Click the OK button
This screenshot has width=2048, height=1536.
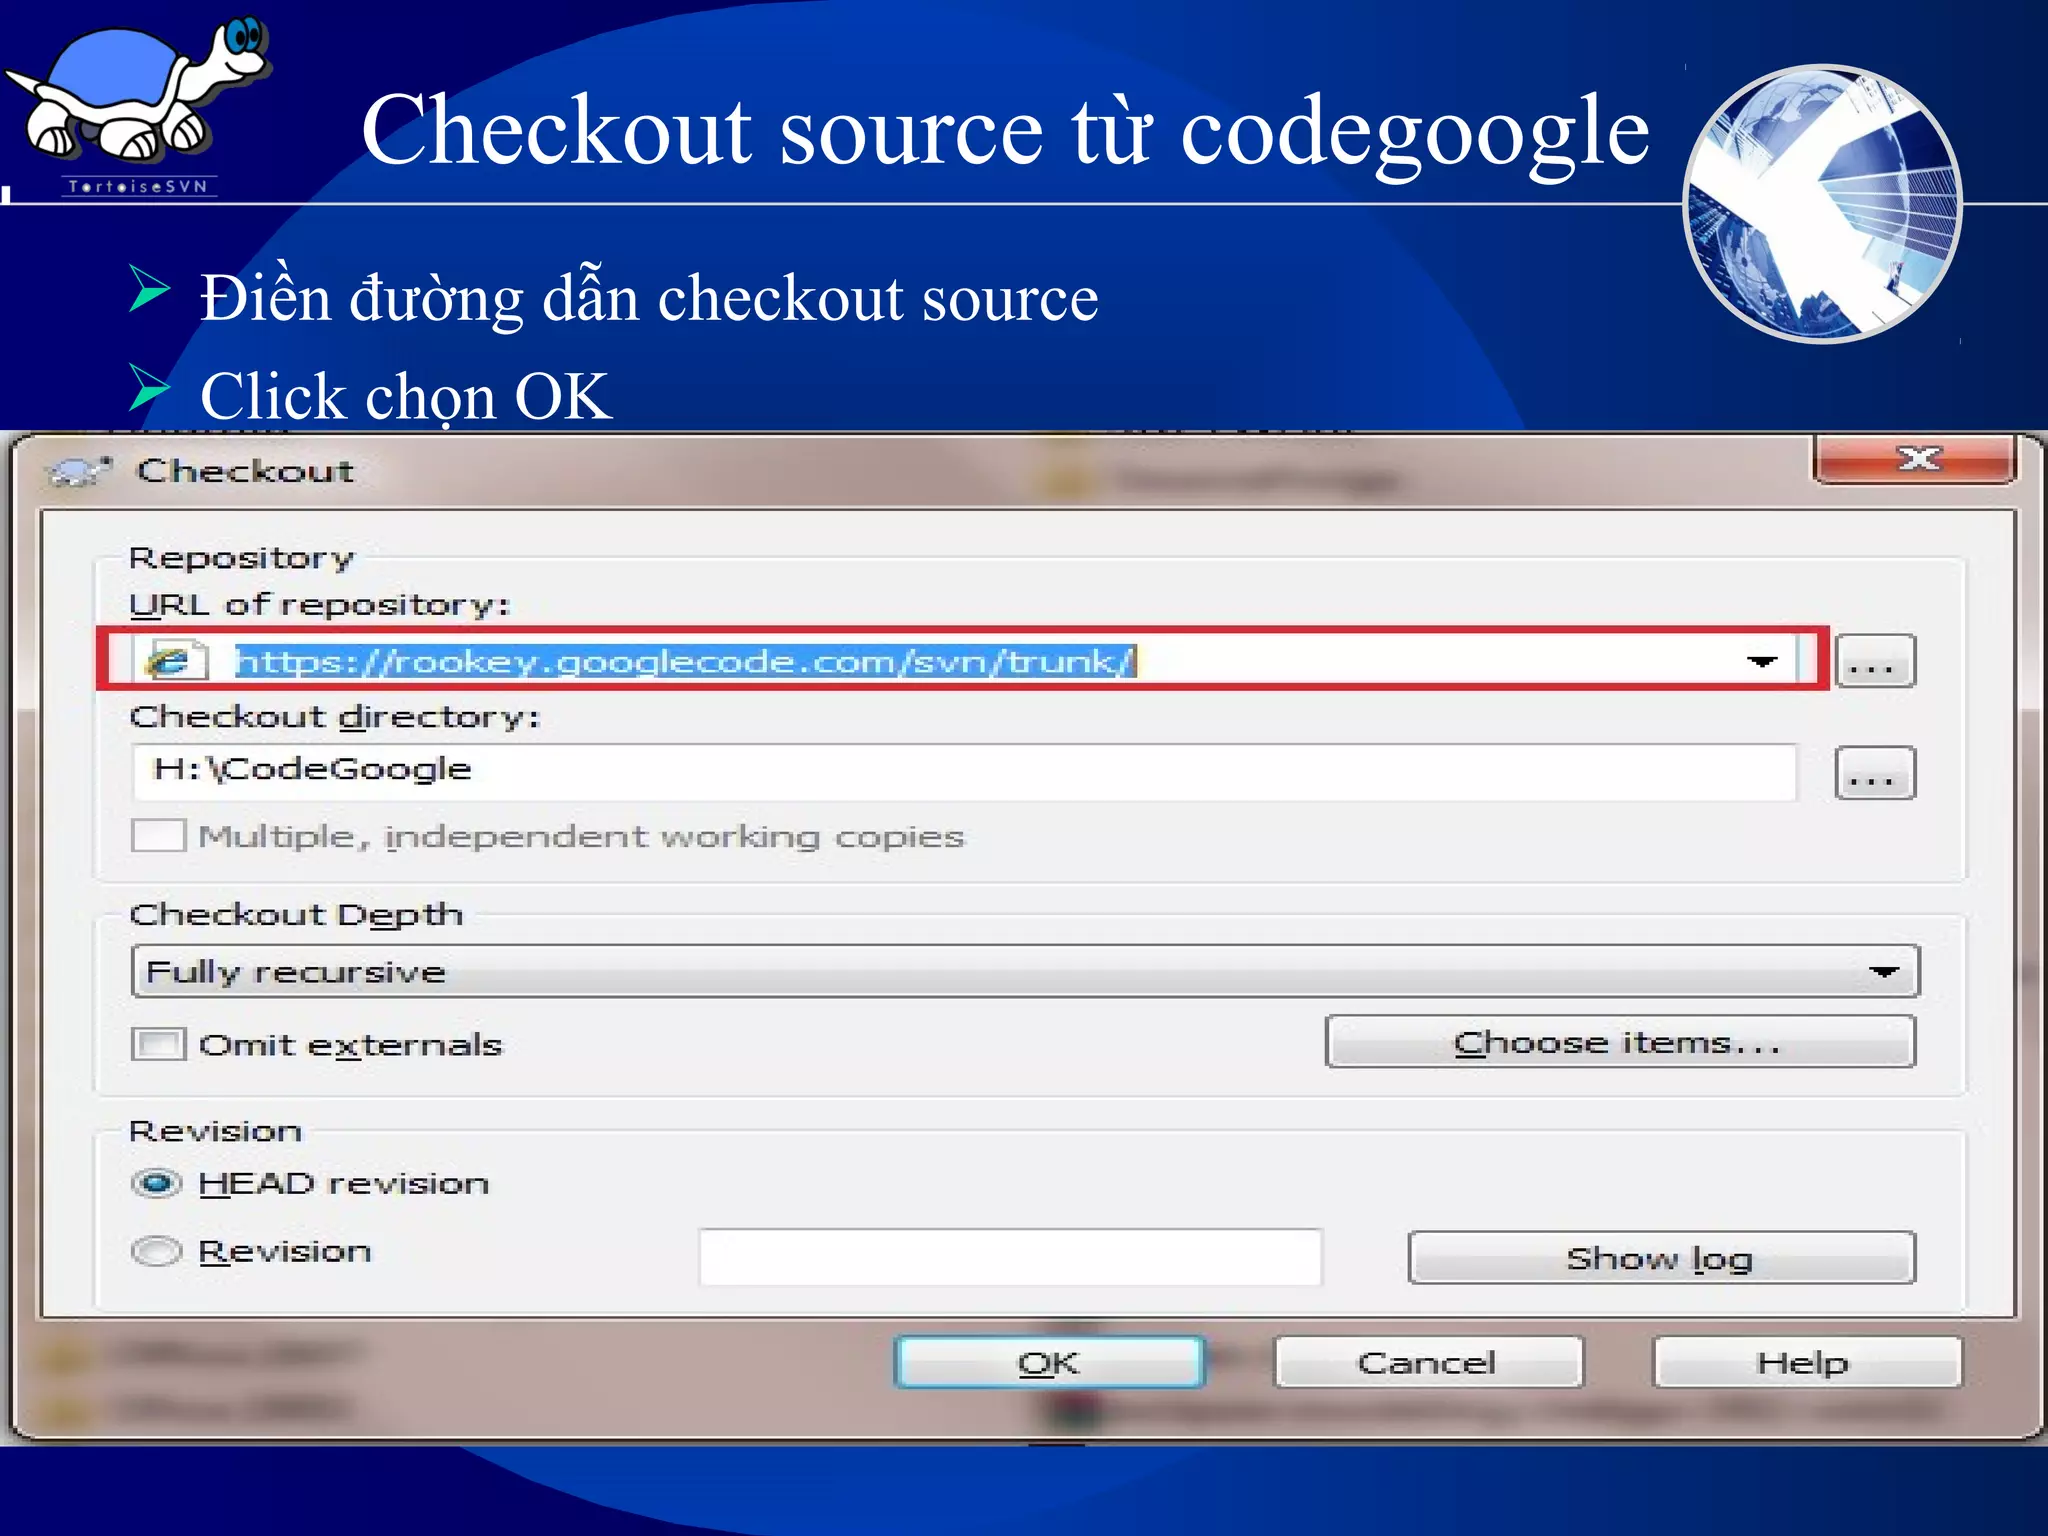coord(1049,1362)
